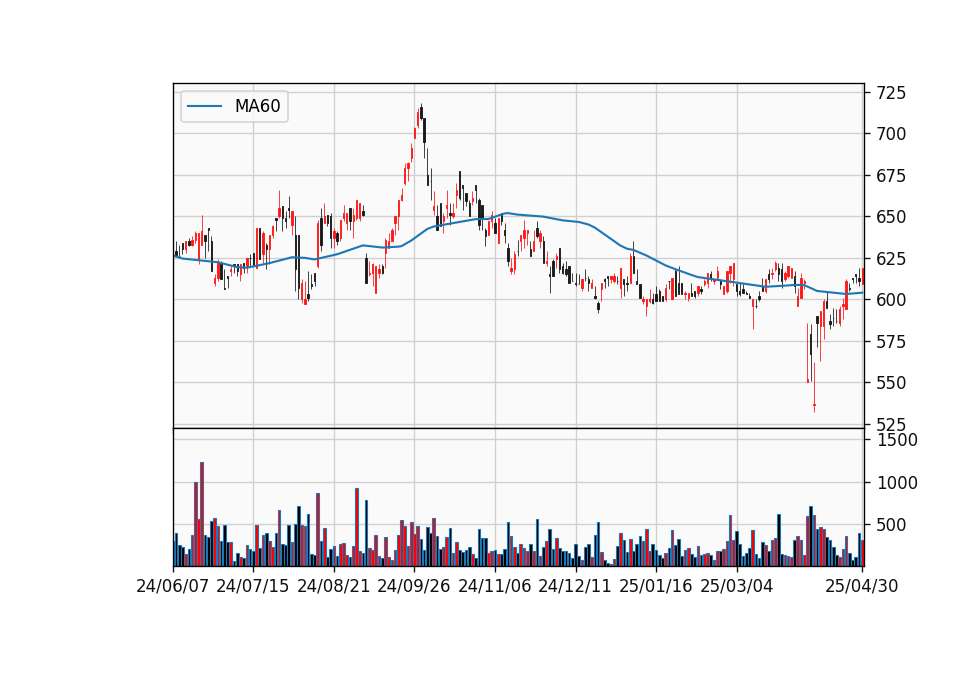Click the 500 volume axis label
This screenshot has height=690, width=960.
pos(891,525)
